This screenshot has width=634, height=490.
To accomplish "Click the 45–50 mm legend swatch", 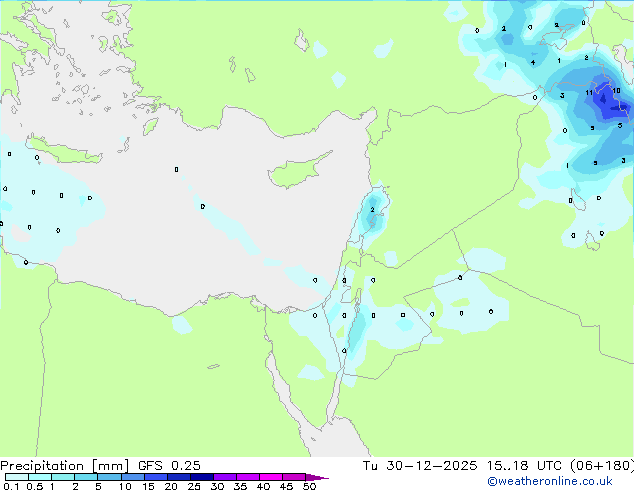I will click(x=293, y=477).
